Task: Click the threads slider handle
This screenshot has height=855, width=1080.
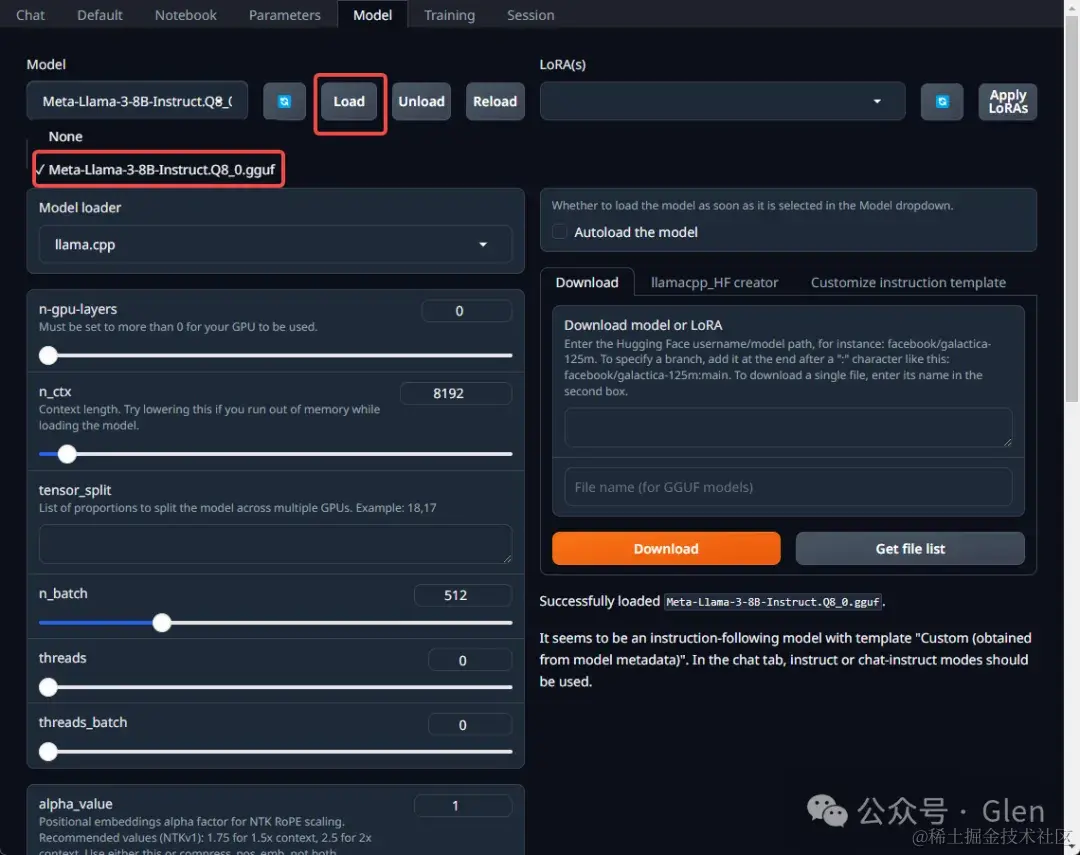Action: click(x=48, y=687)
